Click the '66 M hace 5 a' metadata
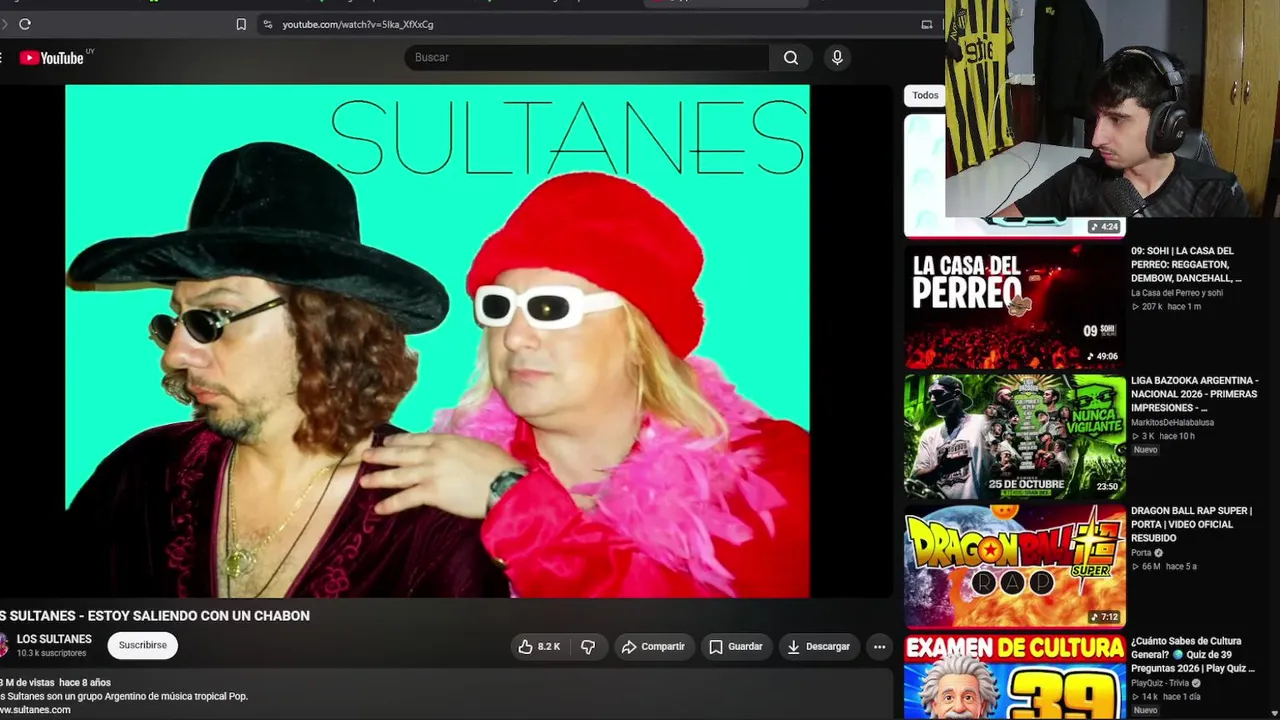This screenshot has height=720, width=1280. pyautogui.click(x=1164, y=567)
